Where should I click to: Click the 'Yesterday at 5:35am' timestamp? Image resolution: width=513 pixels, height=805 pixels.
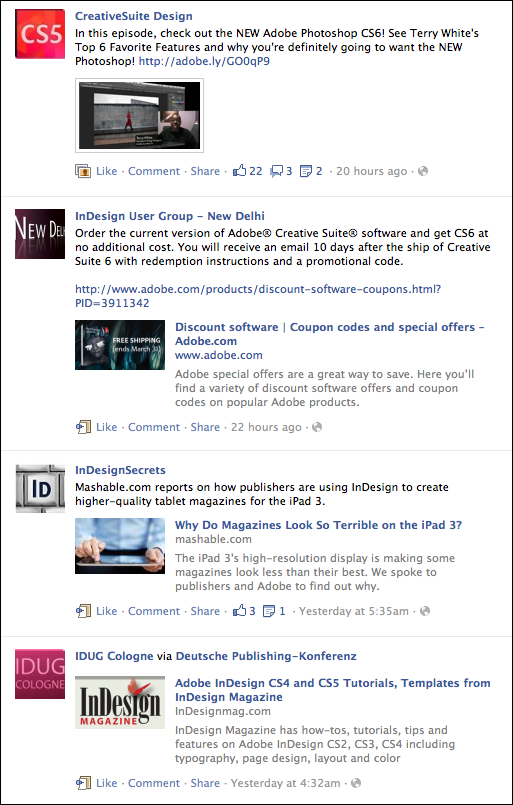(x=354, y=611)
